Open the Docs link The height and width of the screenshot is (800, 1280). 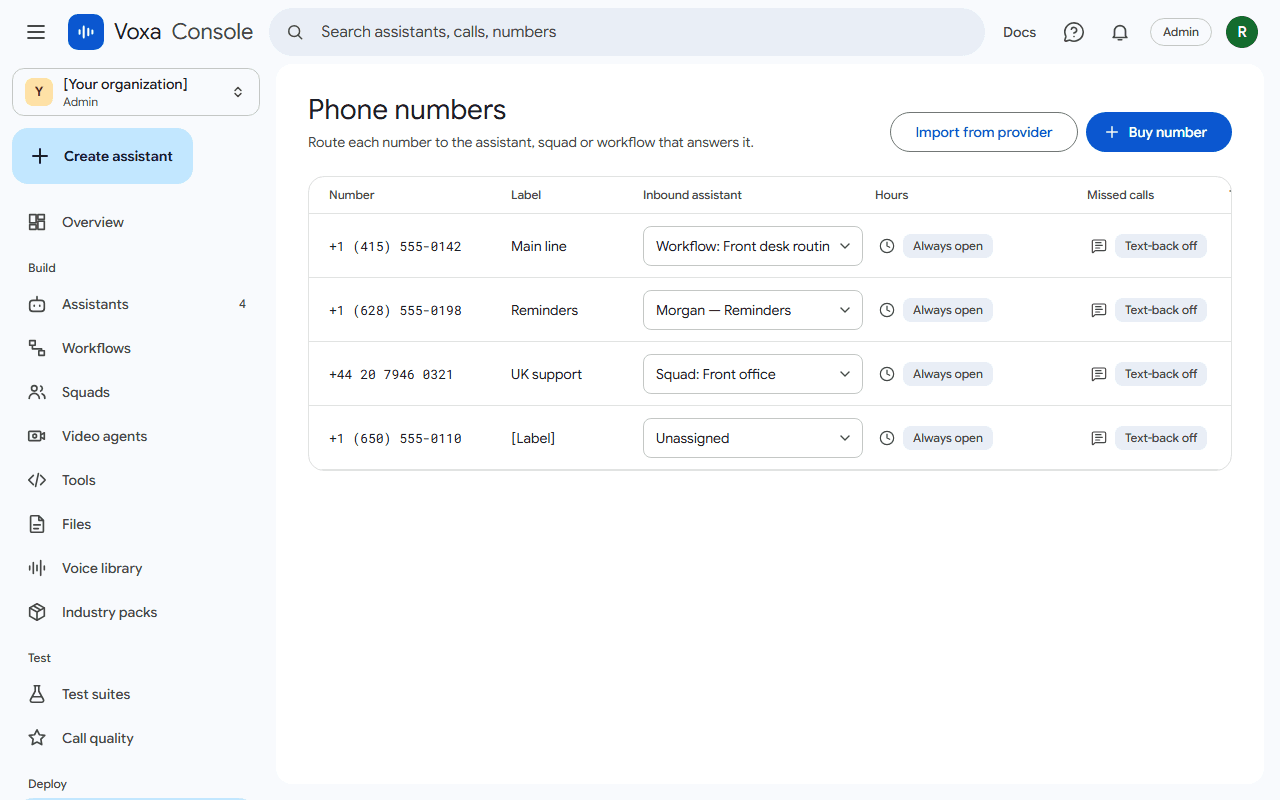coord(1020,32)
